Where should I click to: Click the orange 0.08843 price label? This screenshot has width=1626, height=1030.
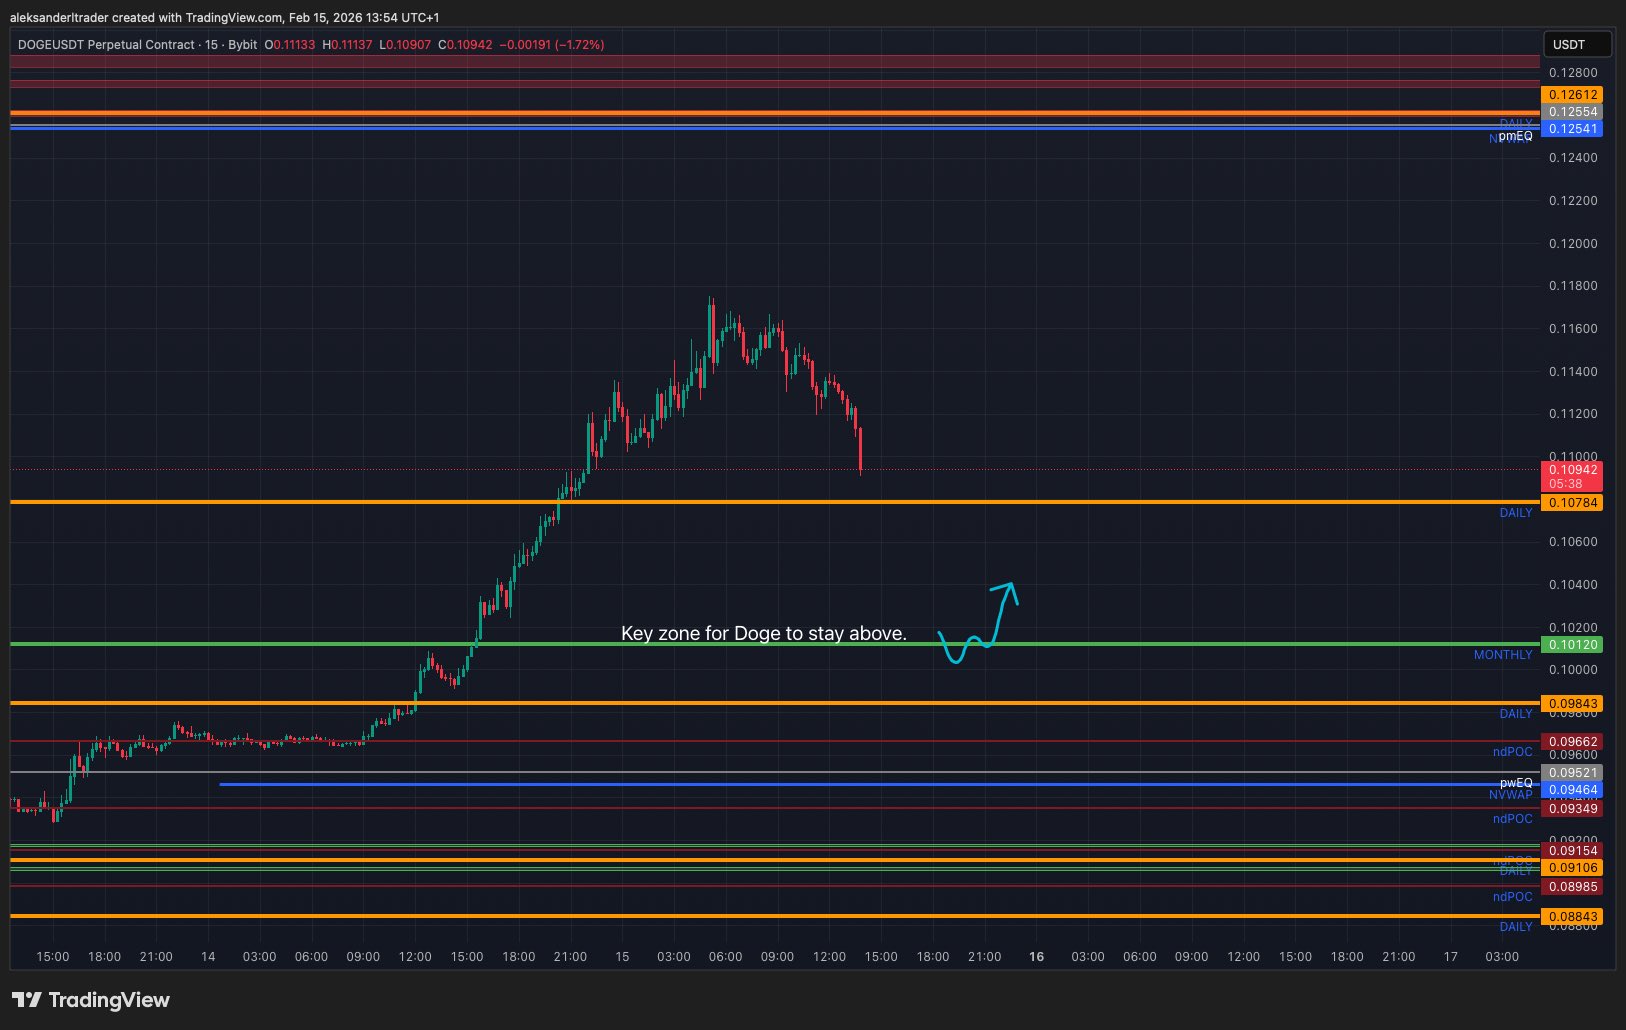pos(1572,917)
